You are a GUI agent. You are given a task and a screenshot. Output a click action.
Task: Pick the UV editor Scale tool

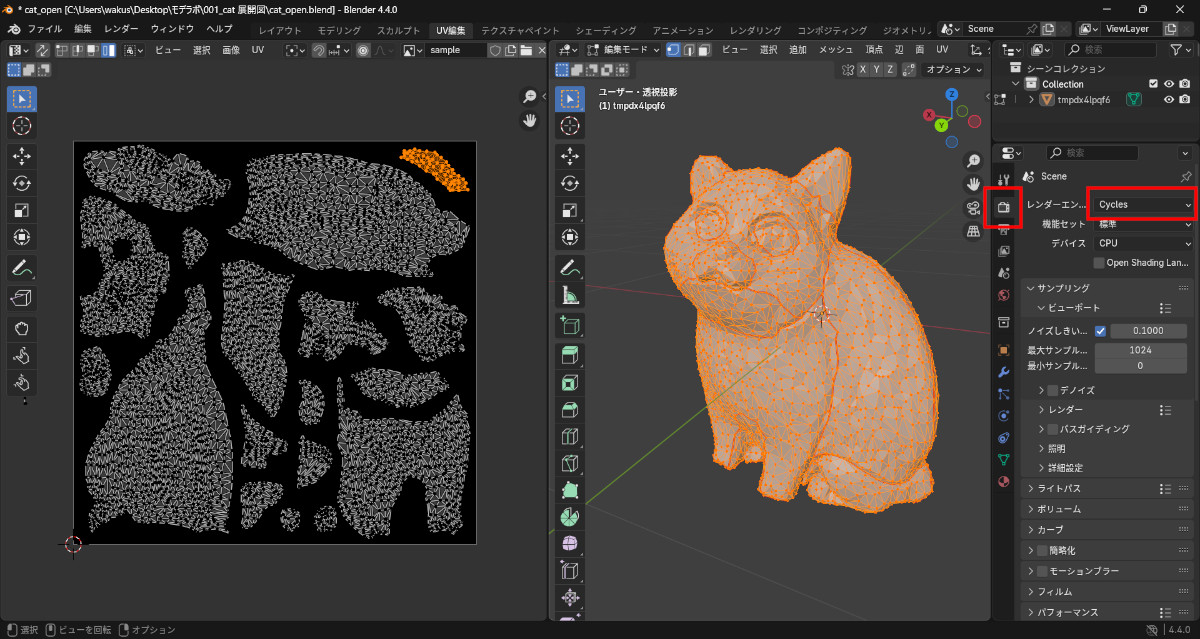click(x=22, y=210)
